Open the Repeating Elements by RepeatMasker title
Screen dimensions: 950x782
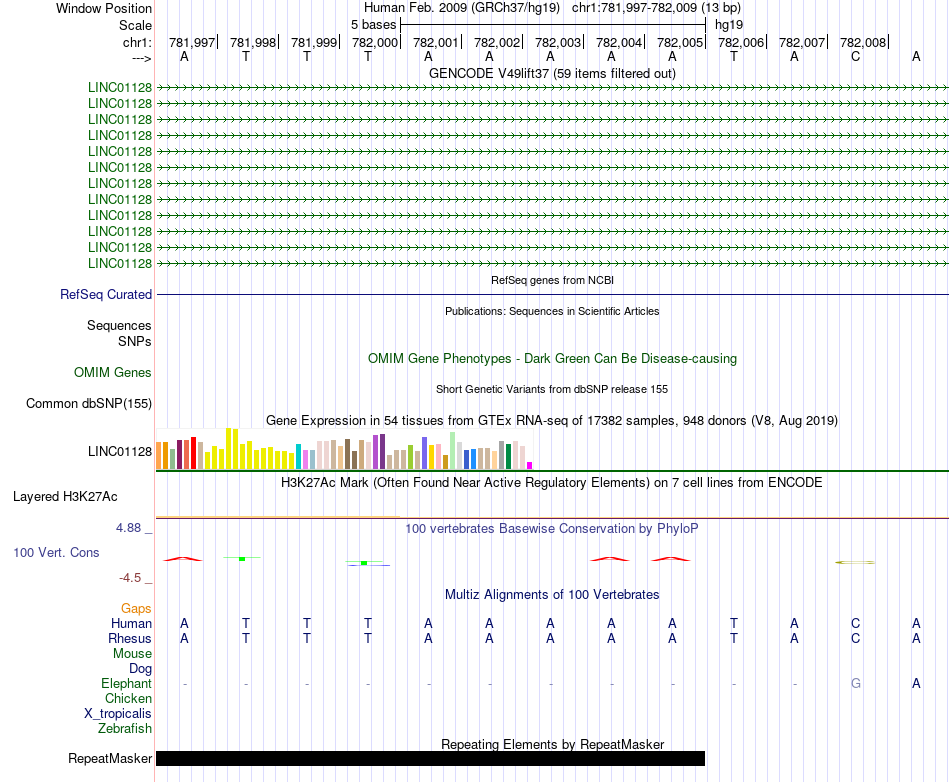click(x=553, y=744)
